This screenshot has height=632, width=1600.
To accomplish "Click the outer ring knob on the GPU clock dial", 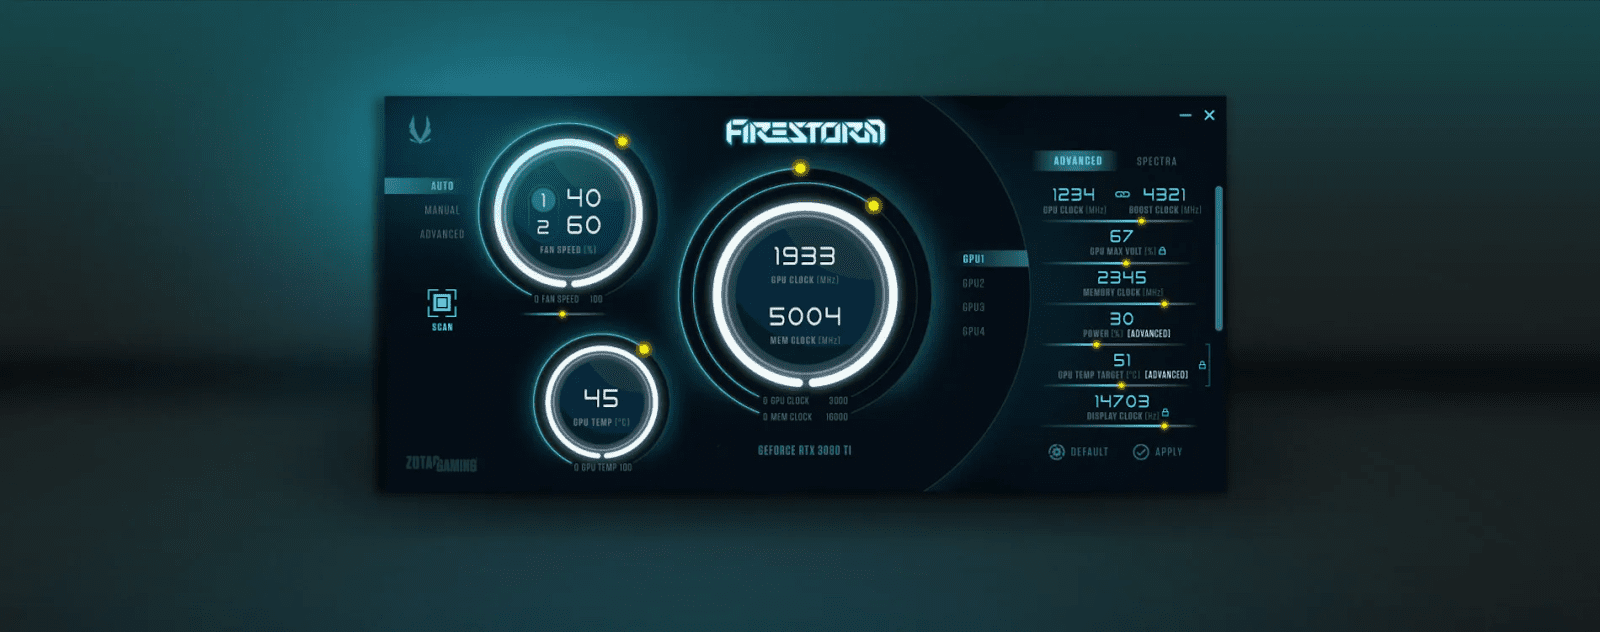I will coord(800,168).
